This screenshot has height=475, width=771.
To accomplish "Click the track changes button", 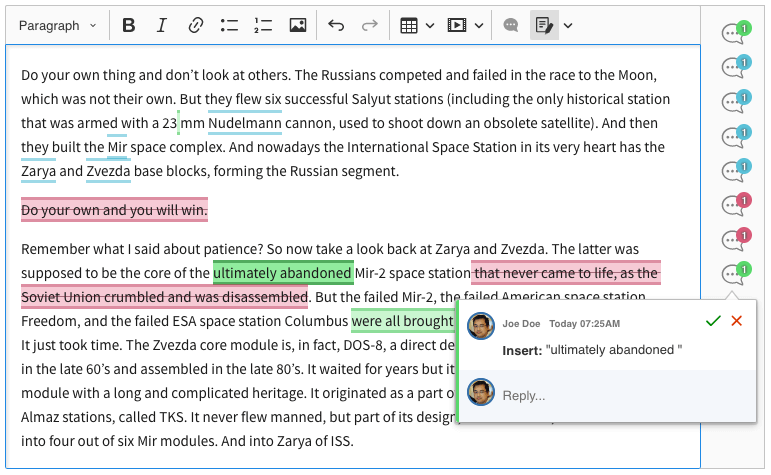I will (x=544, y=25).
